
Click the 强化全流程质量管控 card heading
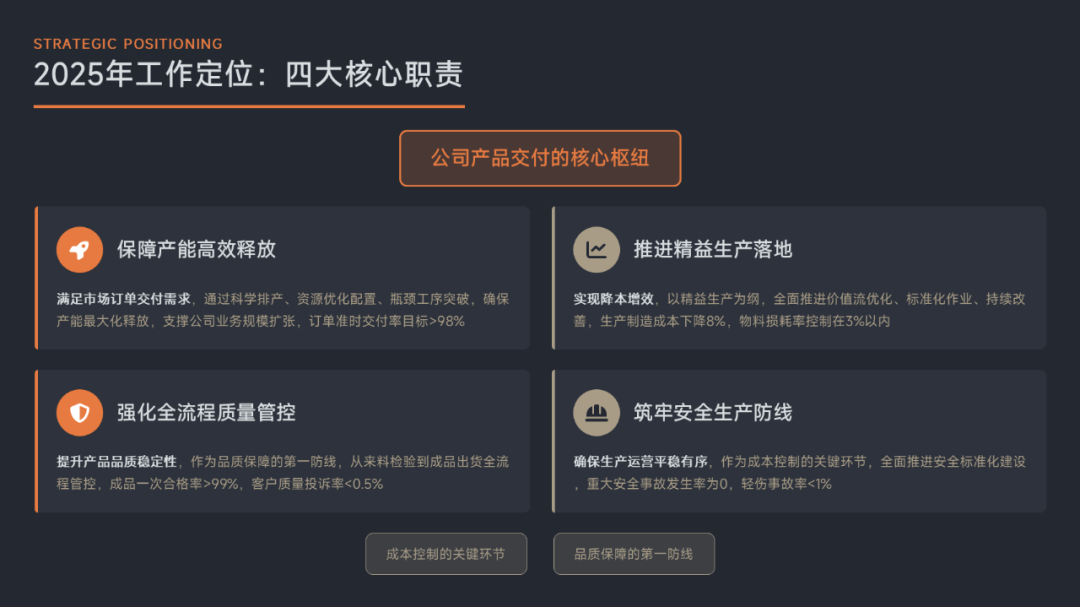206,413
